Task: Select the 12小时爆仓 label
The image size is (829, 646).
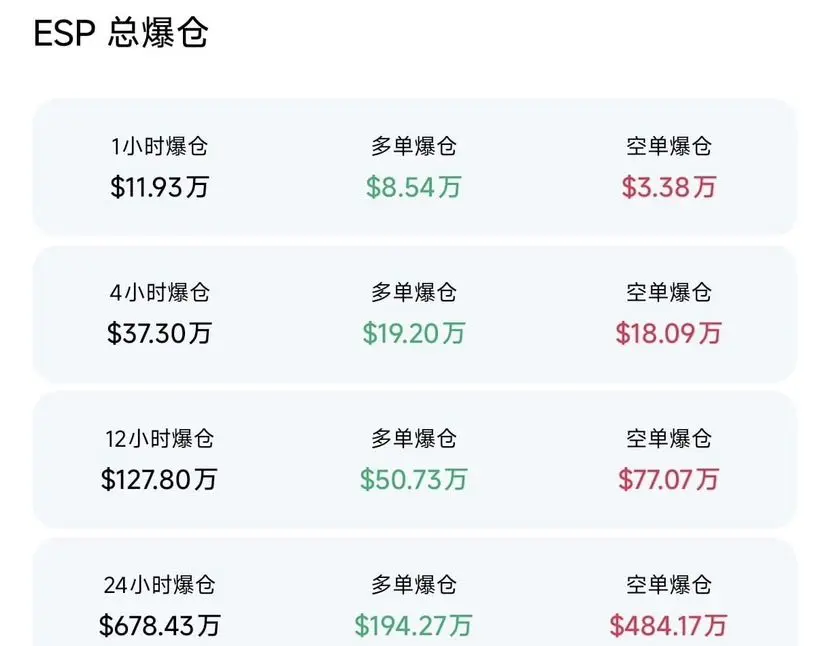Action: [159, 439]
